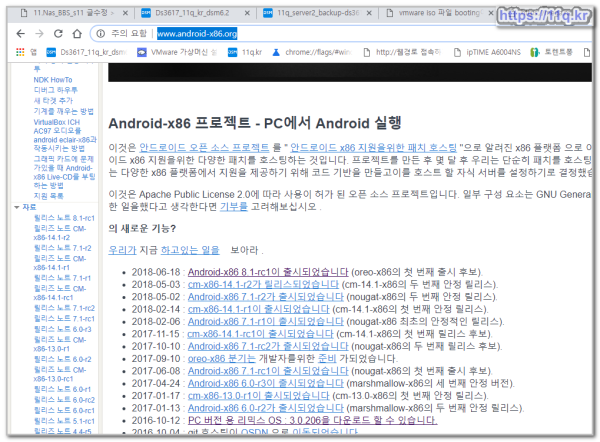The width and height of the screenshot is (600, 442).
Task: Open 안드로이드 x86 지원을위한 패치 호스팅 link
Action: pyautogui.click(x=373, y=147)
